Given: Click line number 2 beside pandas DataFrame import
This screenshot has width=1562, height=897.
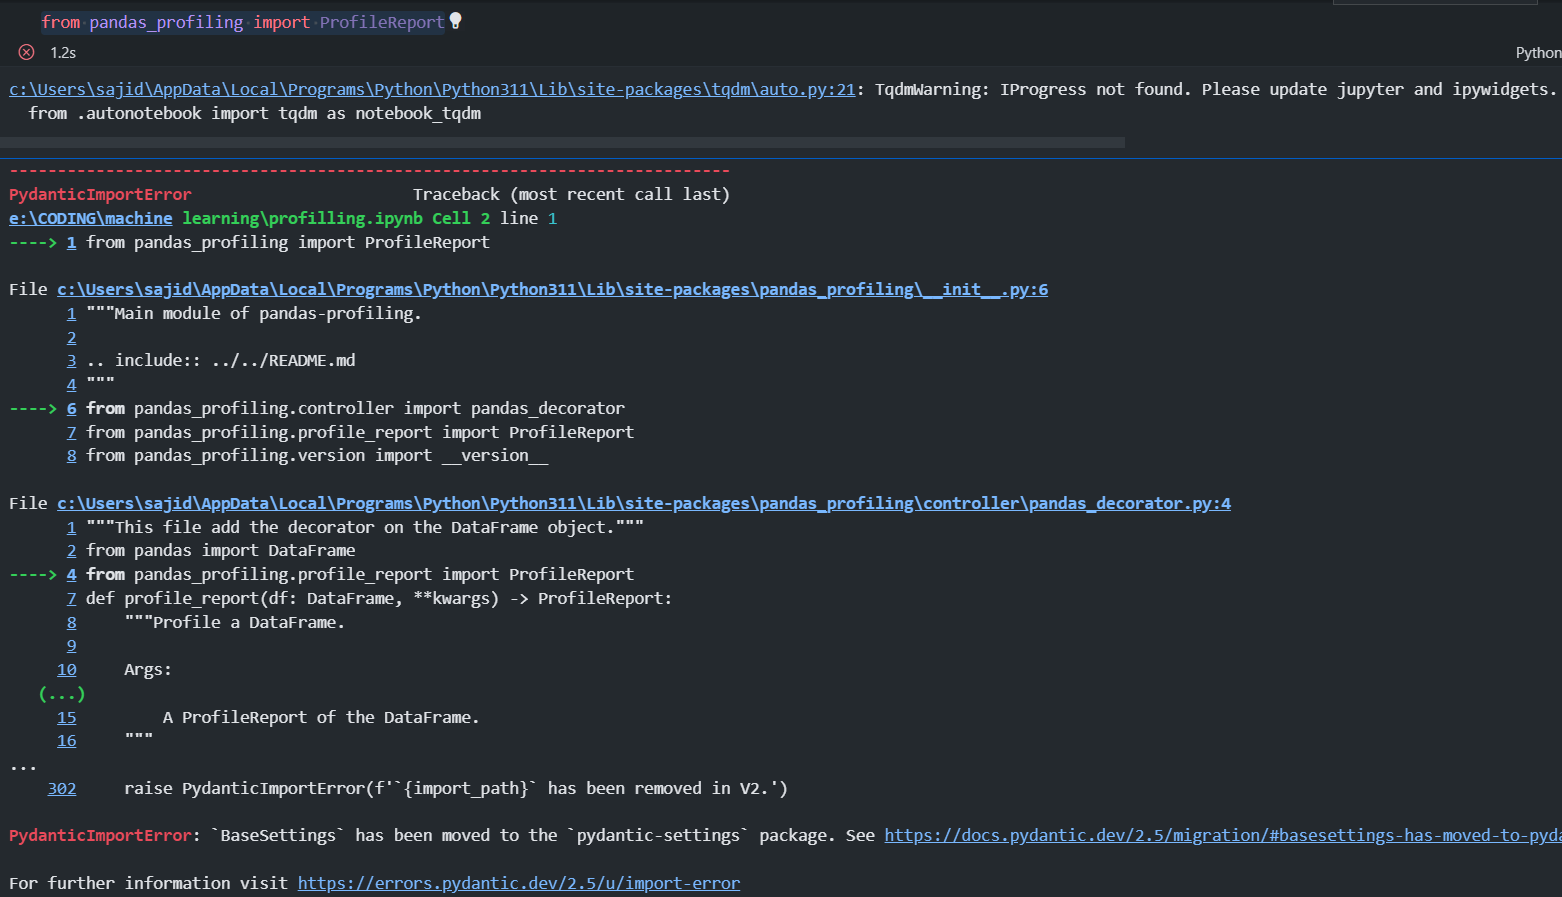Looking at the screenshot, I should point(71,550).
